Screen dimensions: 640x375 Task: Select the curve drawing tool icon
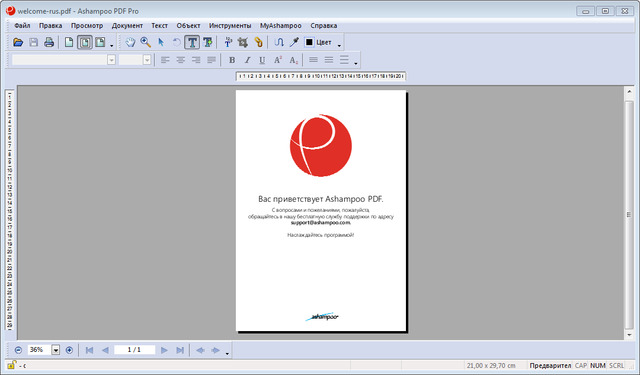(279, 42)
